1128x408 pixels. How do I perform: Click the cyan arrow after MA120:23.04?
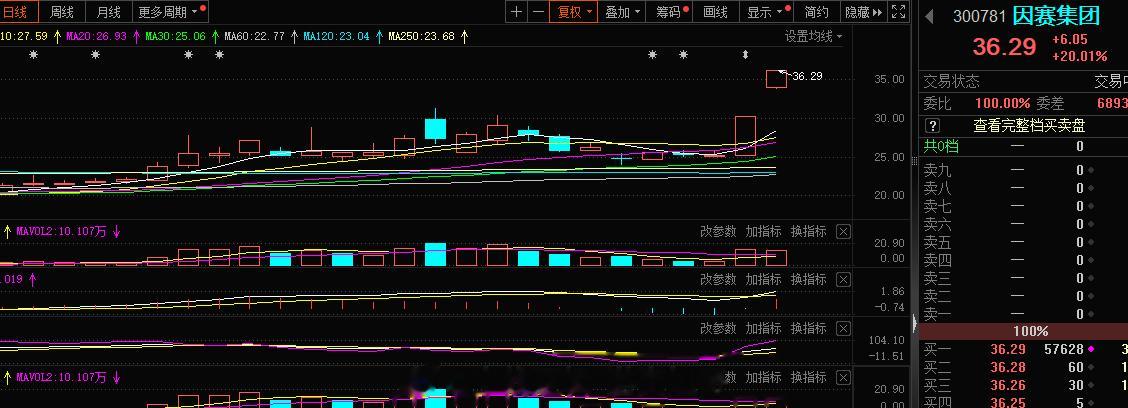378,36
